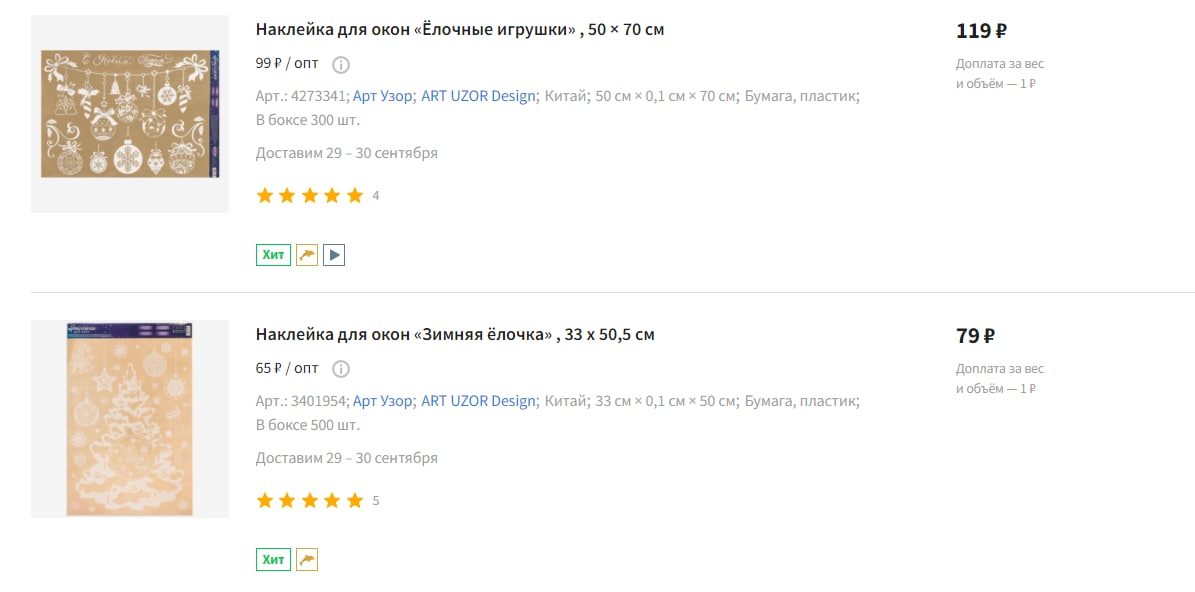Open «Ёлочные игрушки» product thumbnail image
Viewport: 1195px width, 592px height.
[x=130, y=114]
